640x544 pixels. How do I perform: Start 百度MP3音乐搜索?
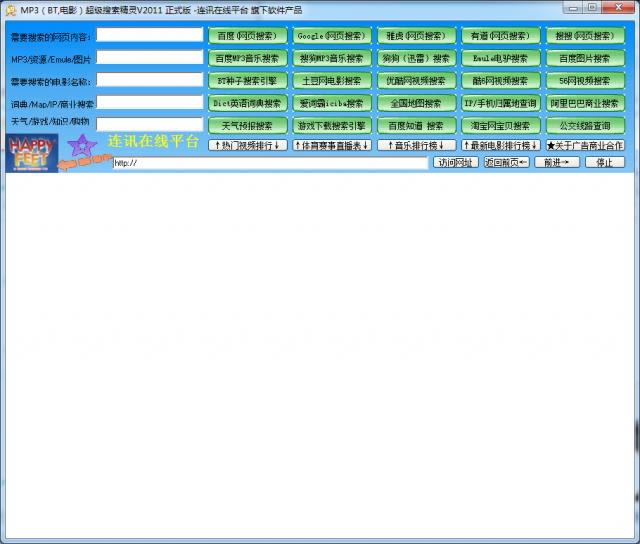[247, 58]
